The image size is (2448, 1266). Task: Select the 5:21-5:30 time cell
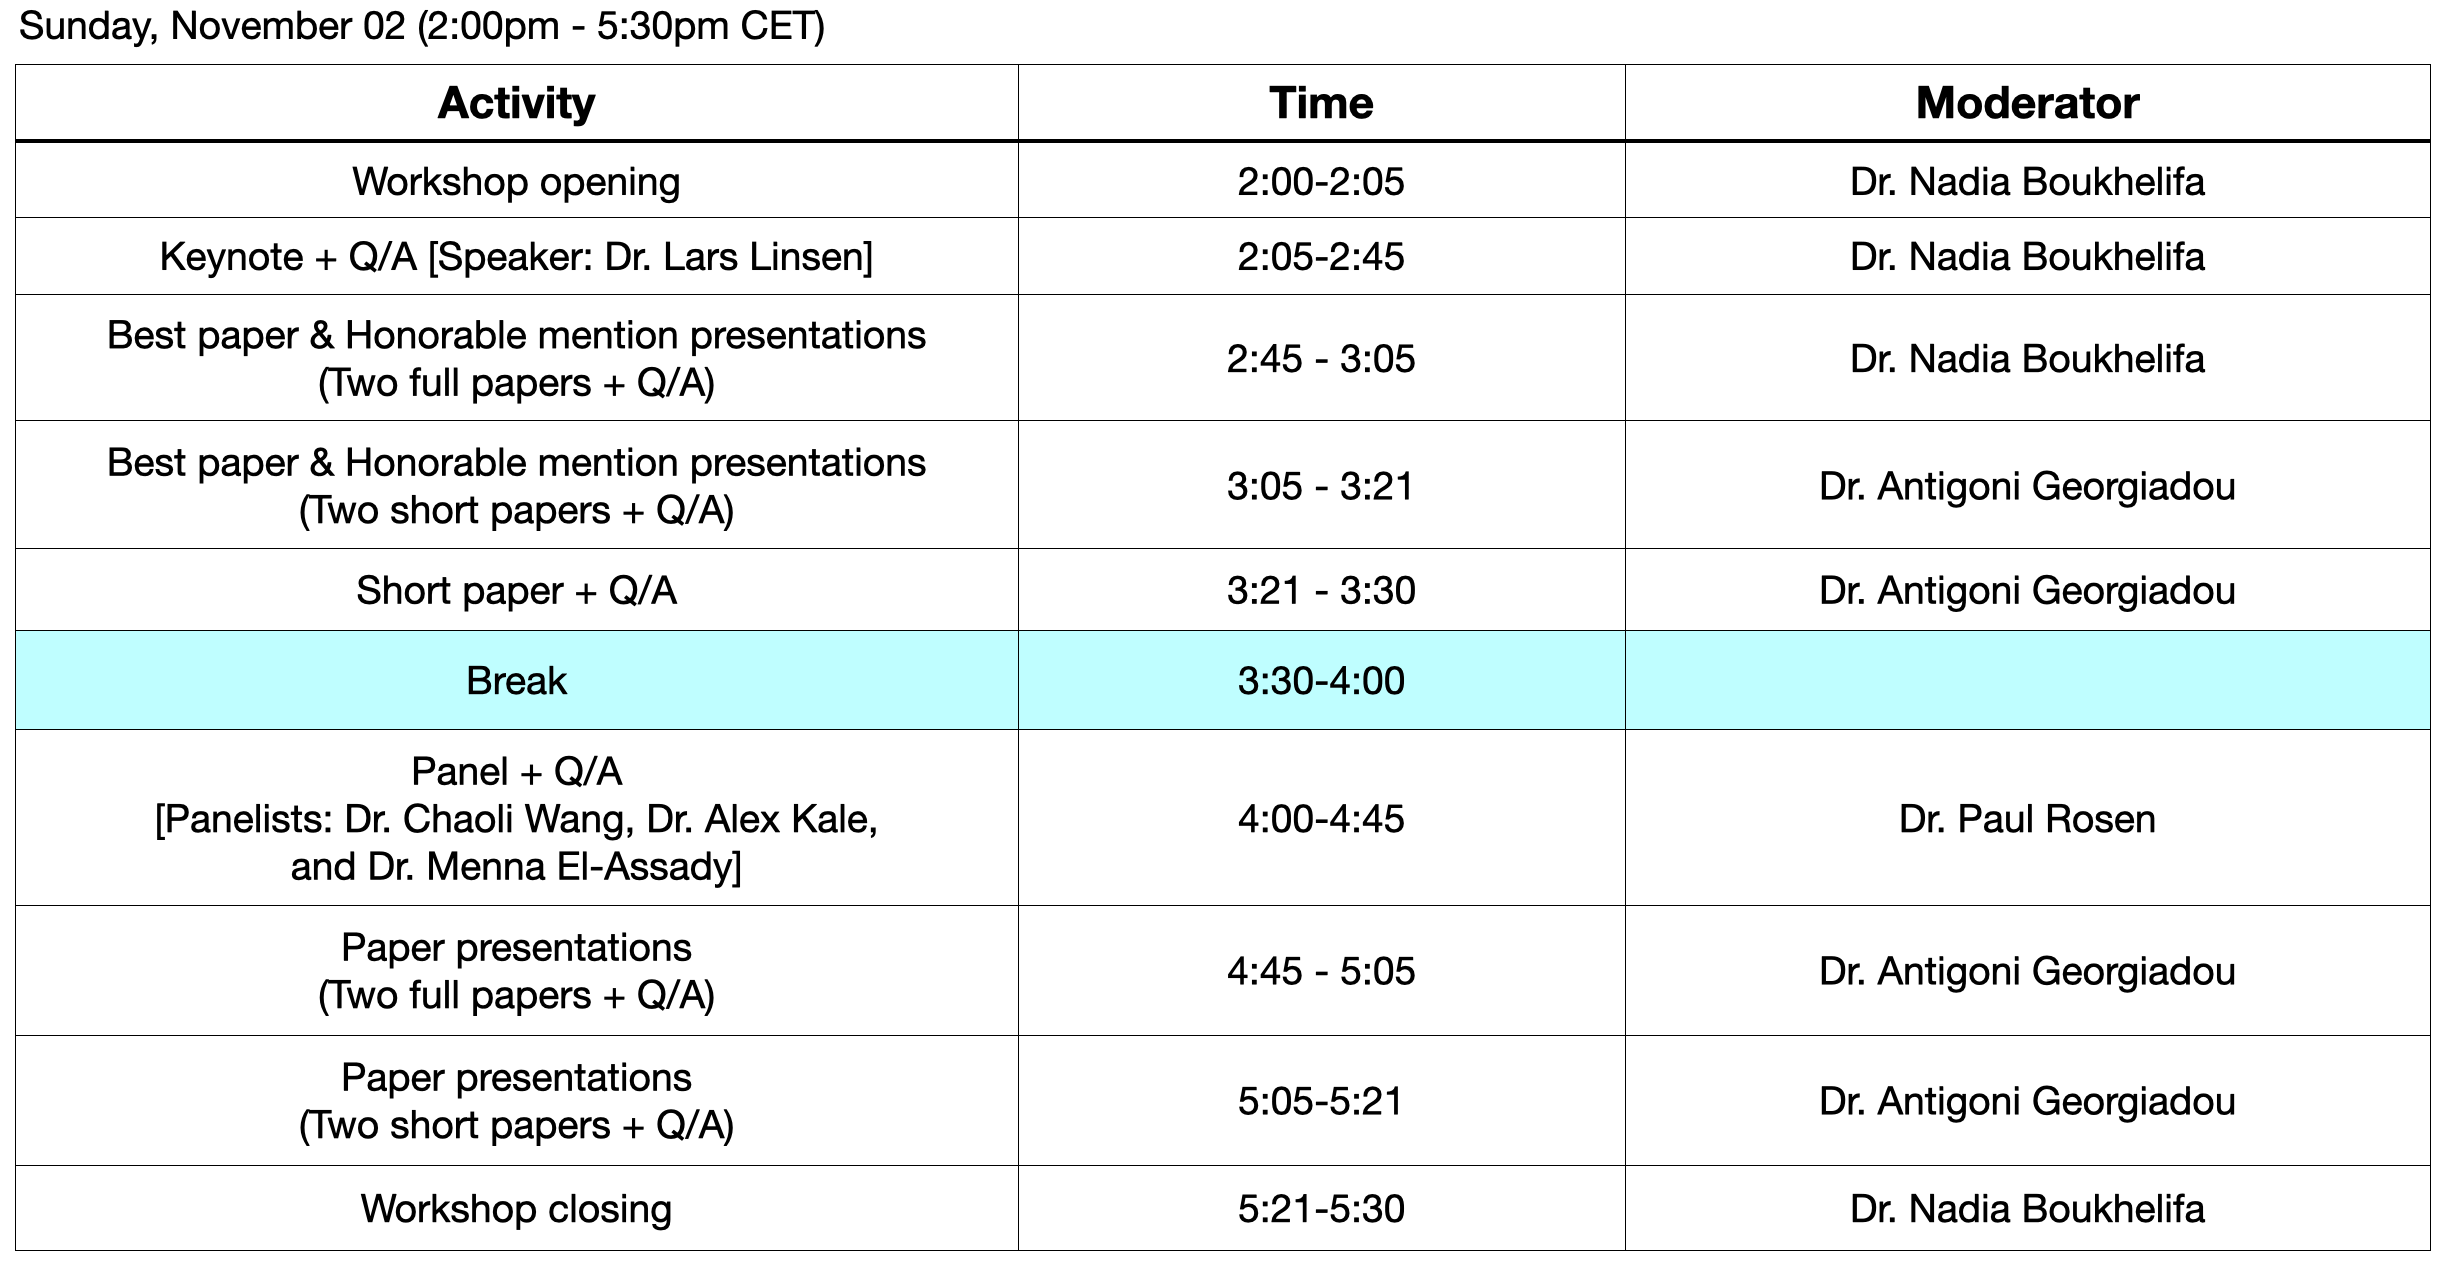pyautogui.click(x=1321, y=1209)
